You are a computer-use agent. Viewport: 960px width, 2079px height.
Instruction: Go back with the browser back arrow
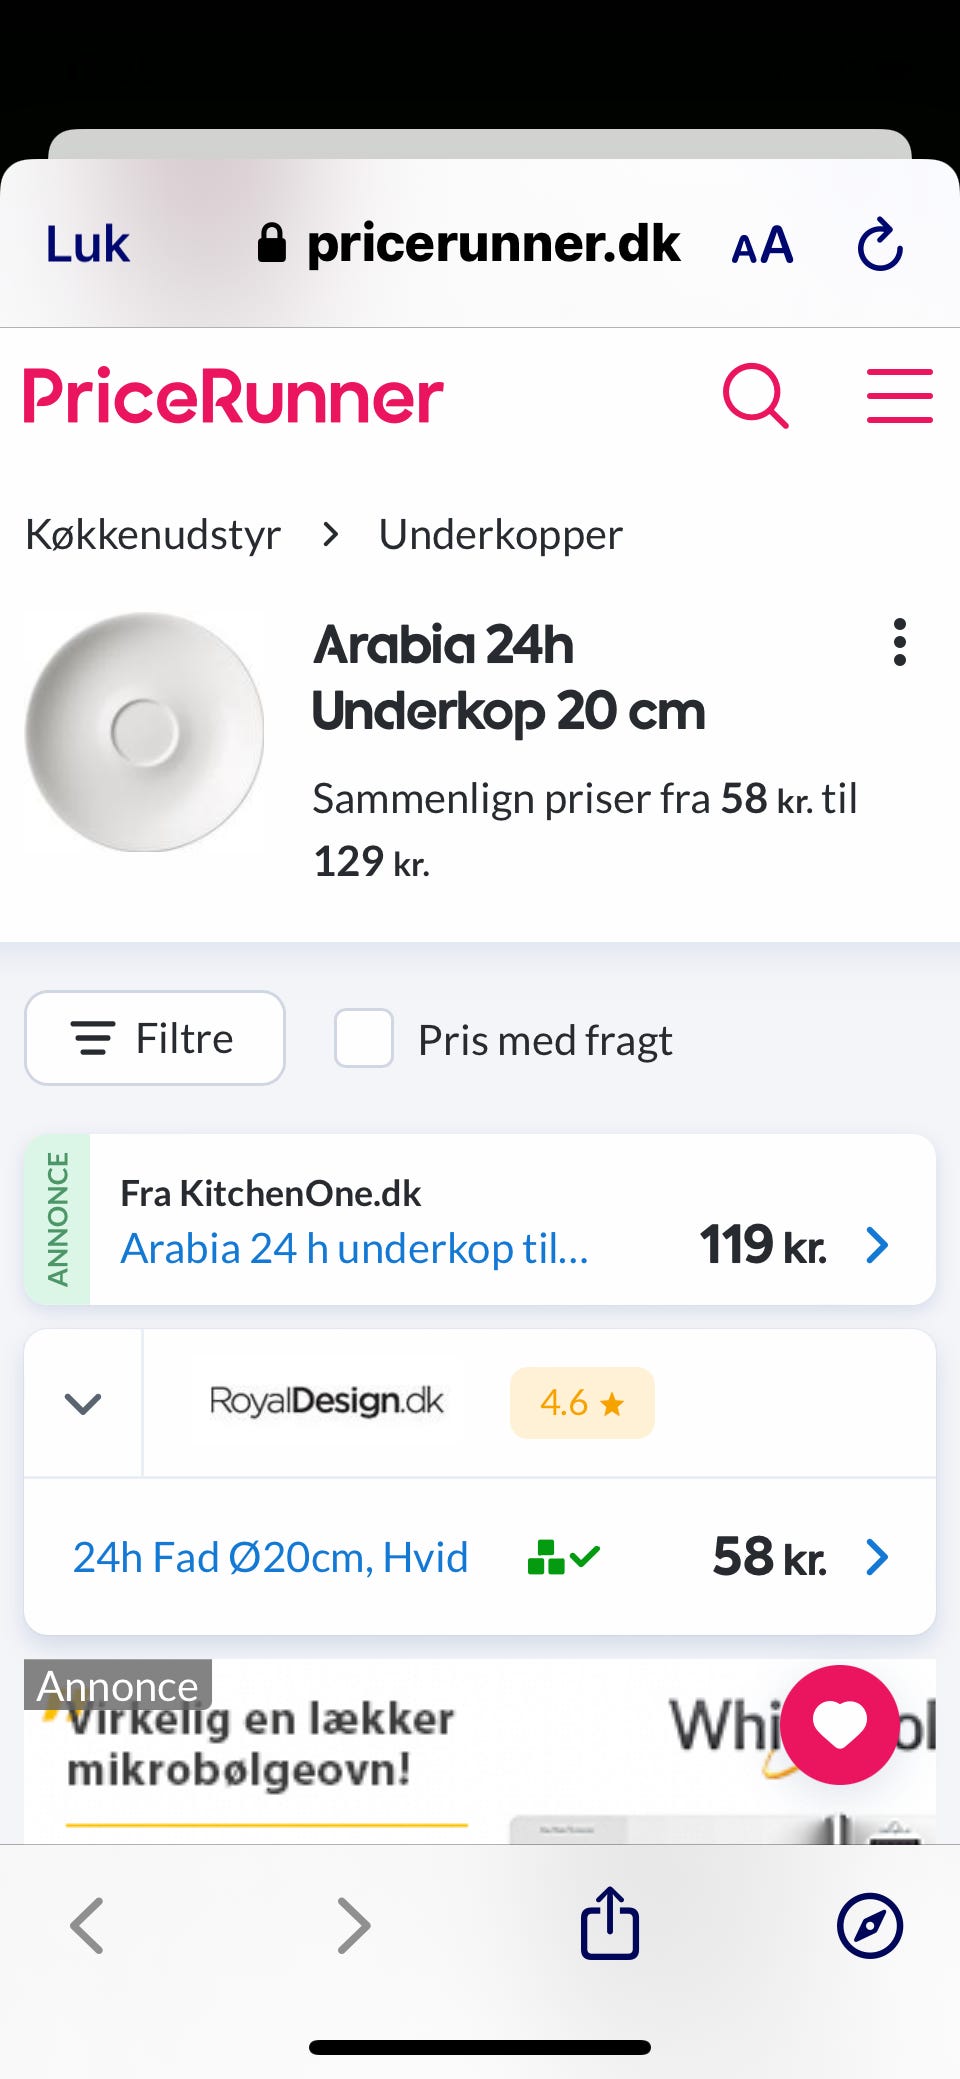click(87, 1925)
